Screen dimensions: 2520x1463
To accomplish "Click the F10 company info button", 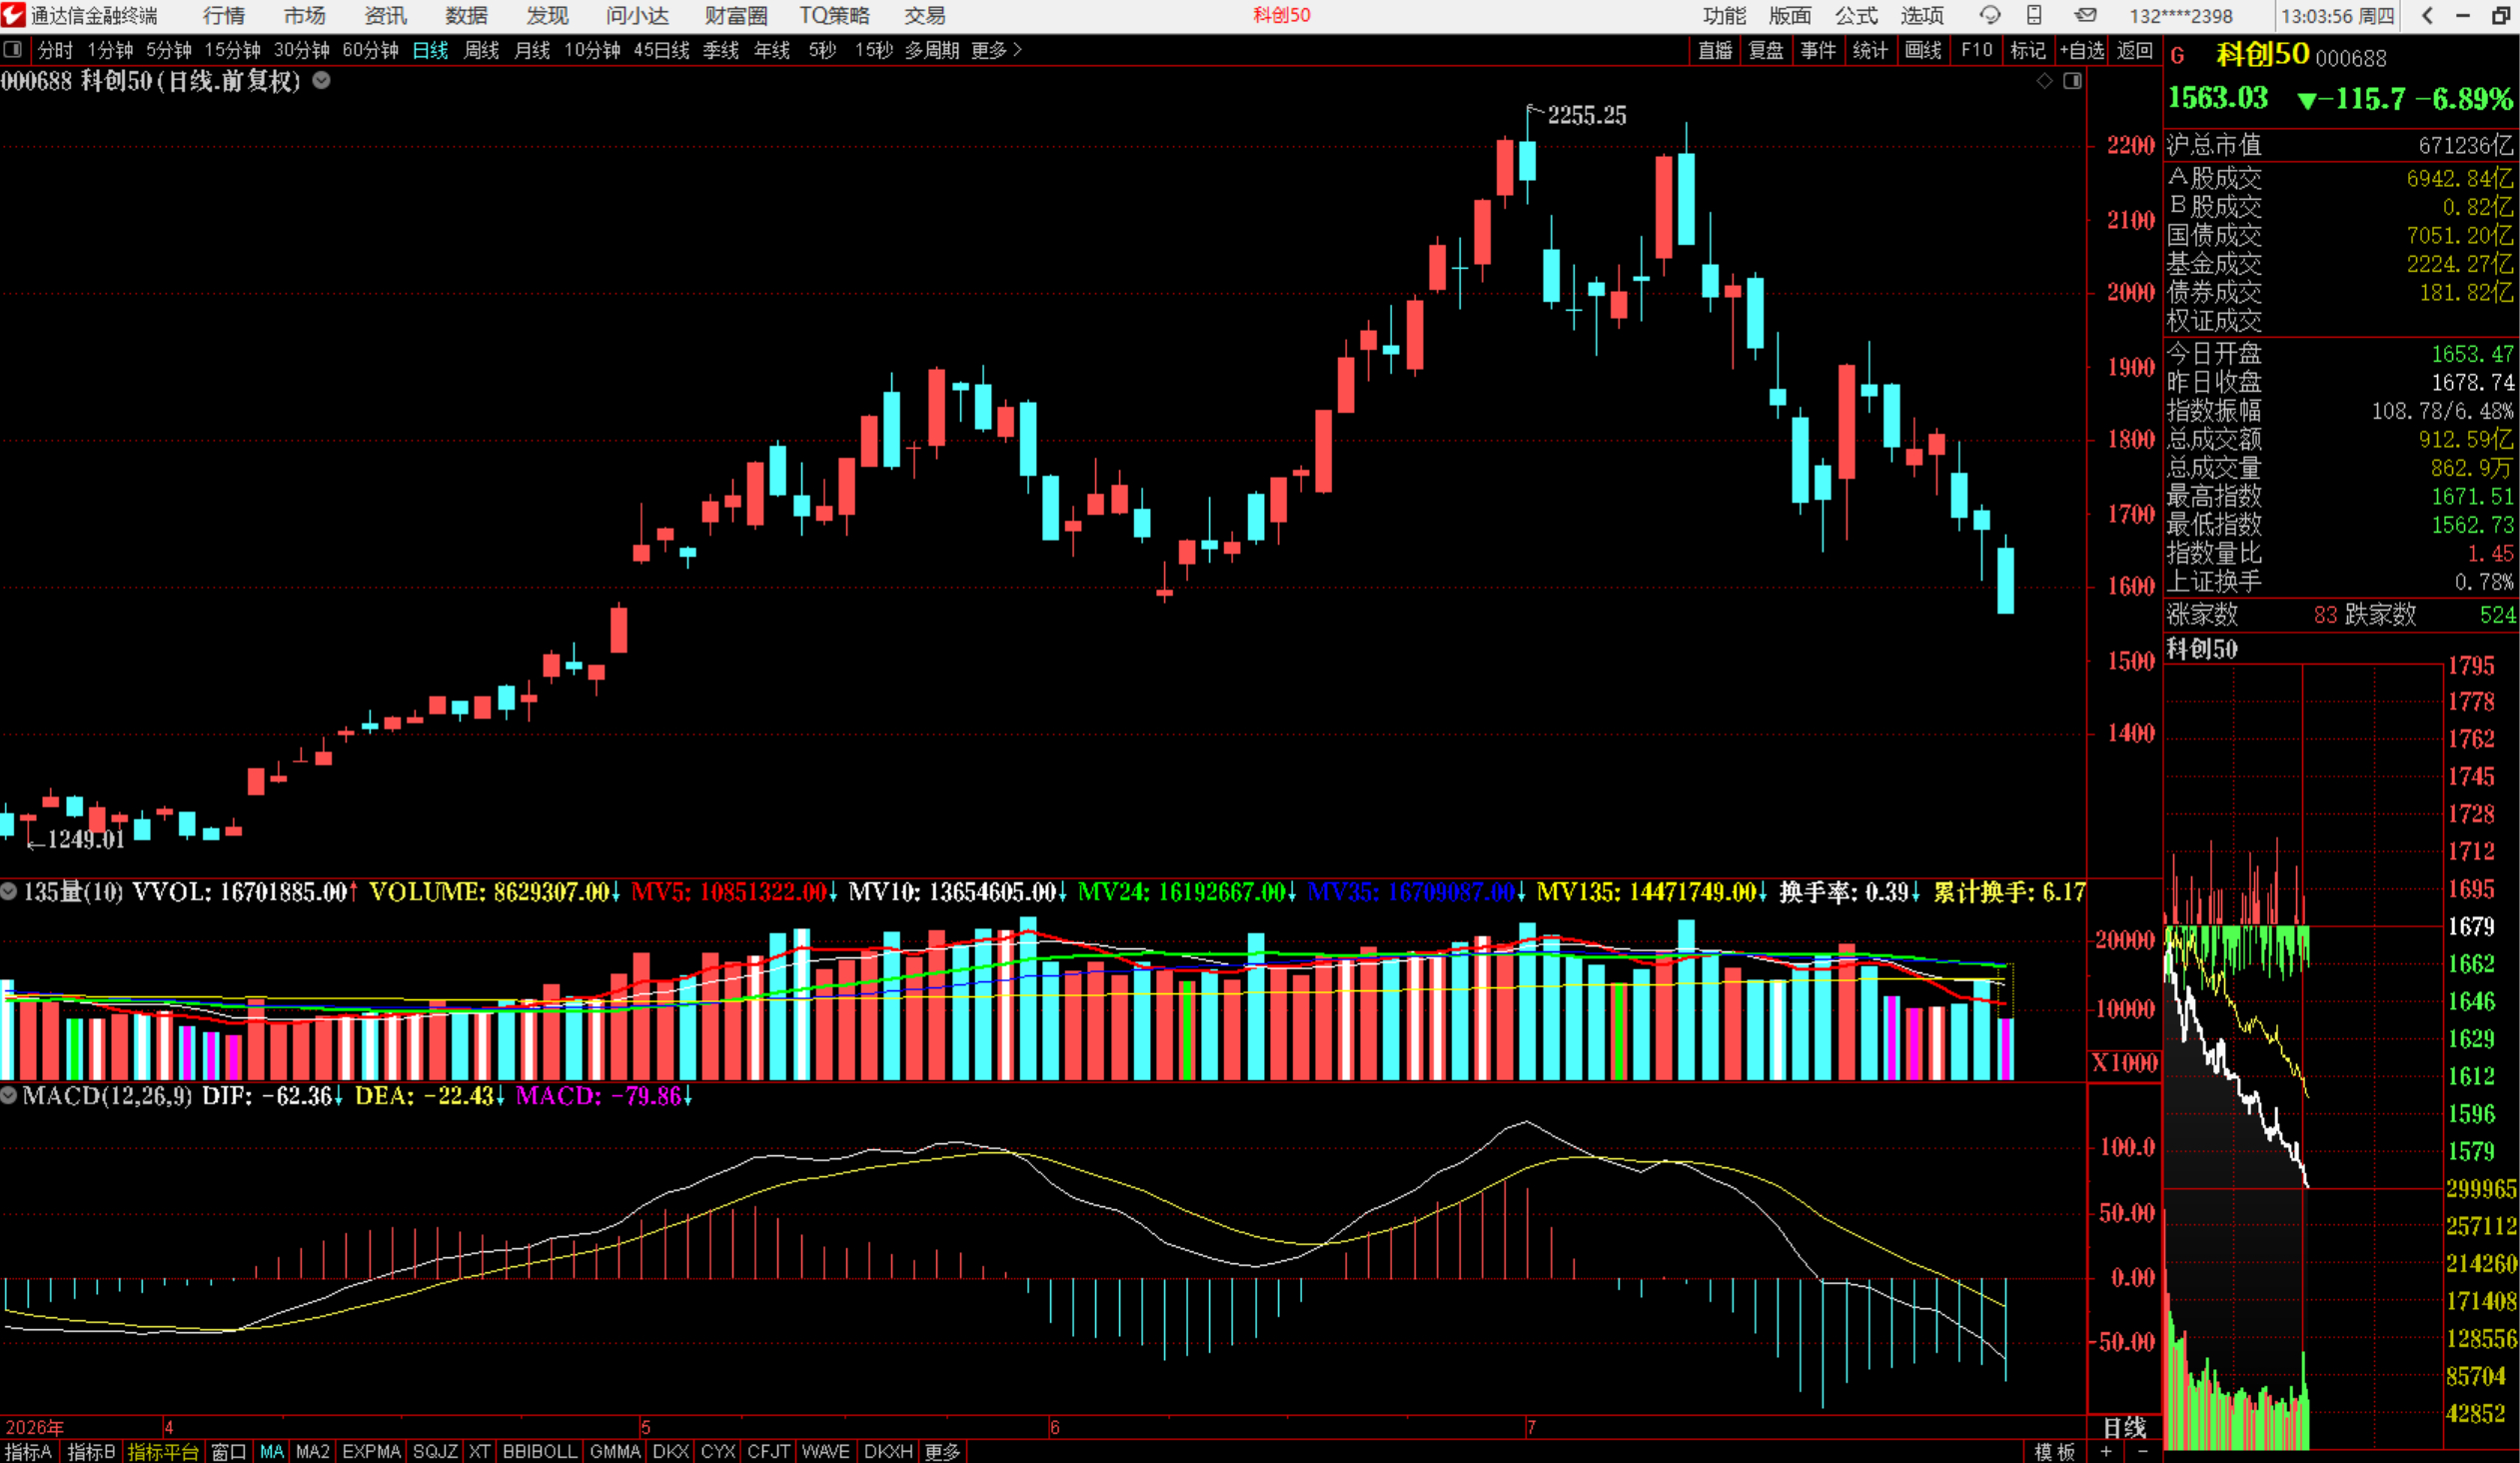I will [x=1976, y=50].
